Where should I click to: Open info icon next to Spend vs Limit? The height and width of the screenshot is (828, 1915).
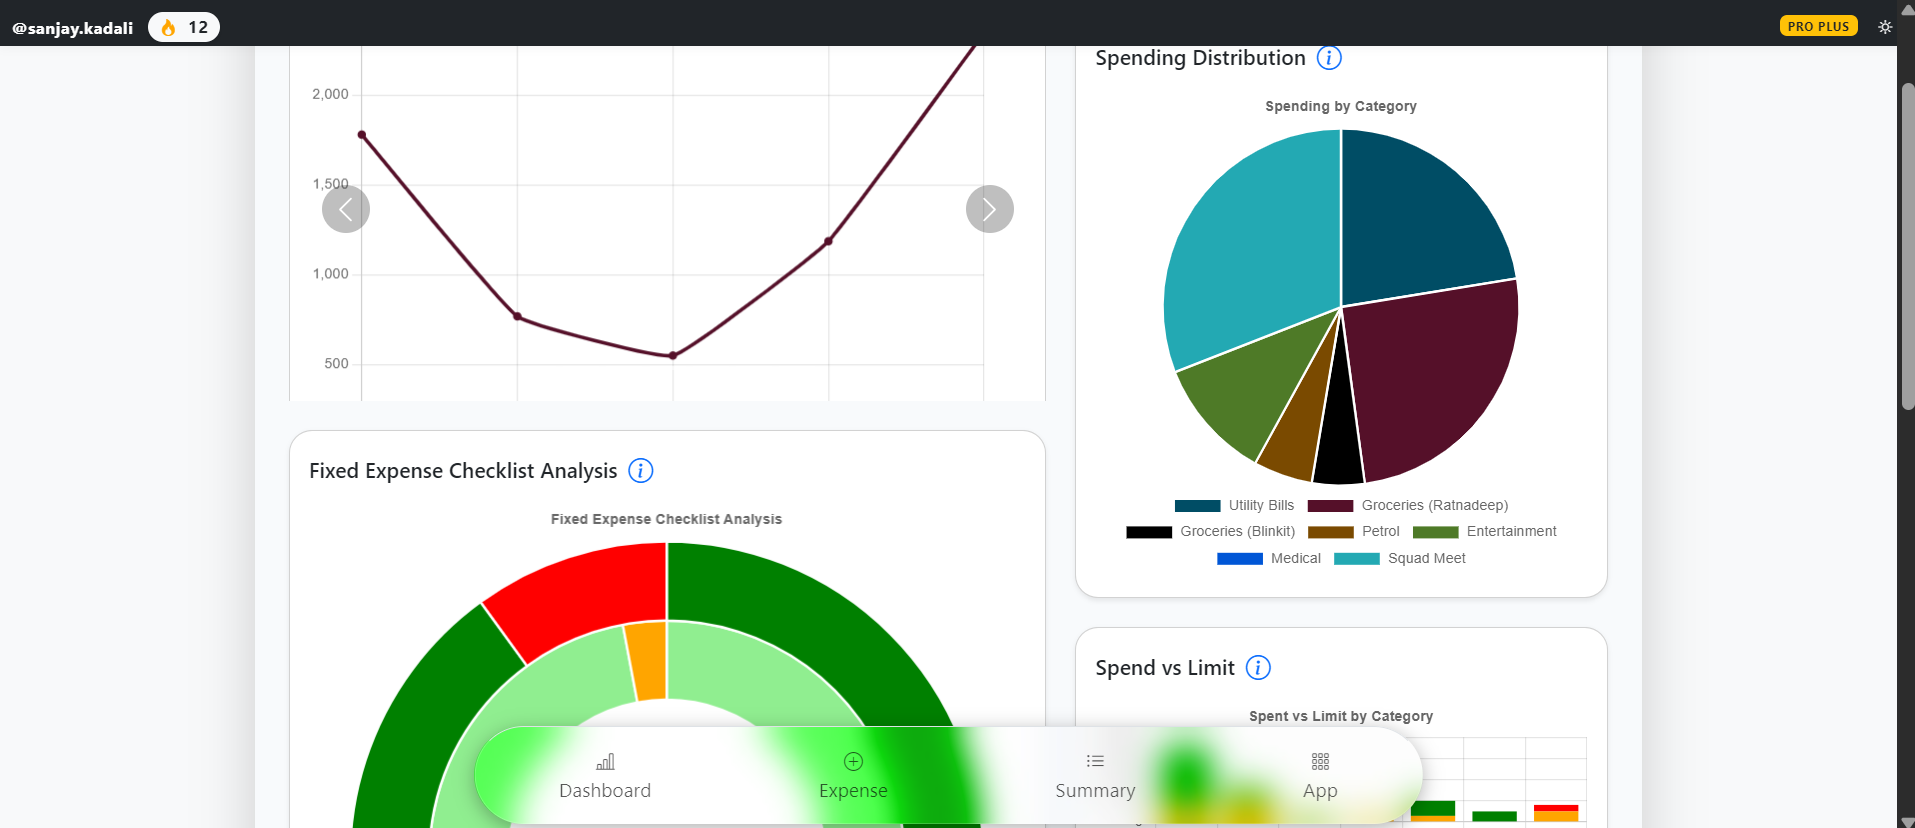pyautogui.click(x=1258, y=668)
